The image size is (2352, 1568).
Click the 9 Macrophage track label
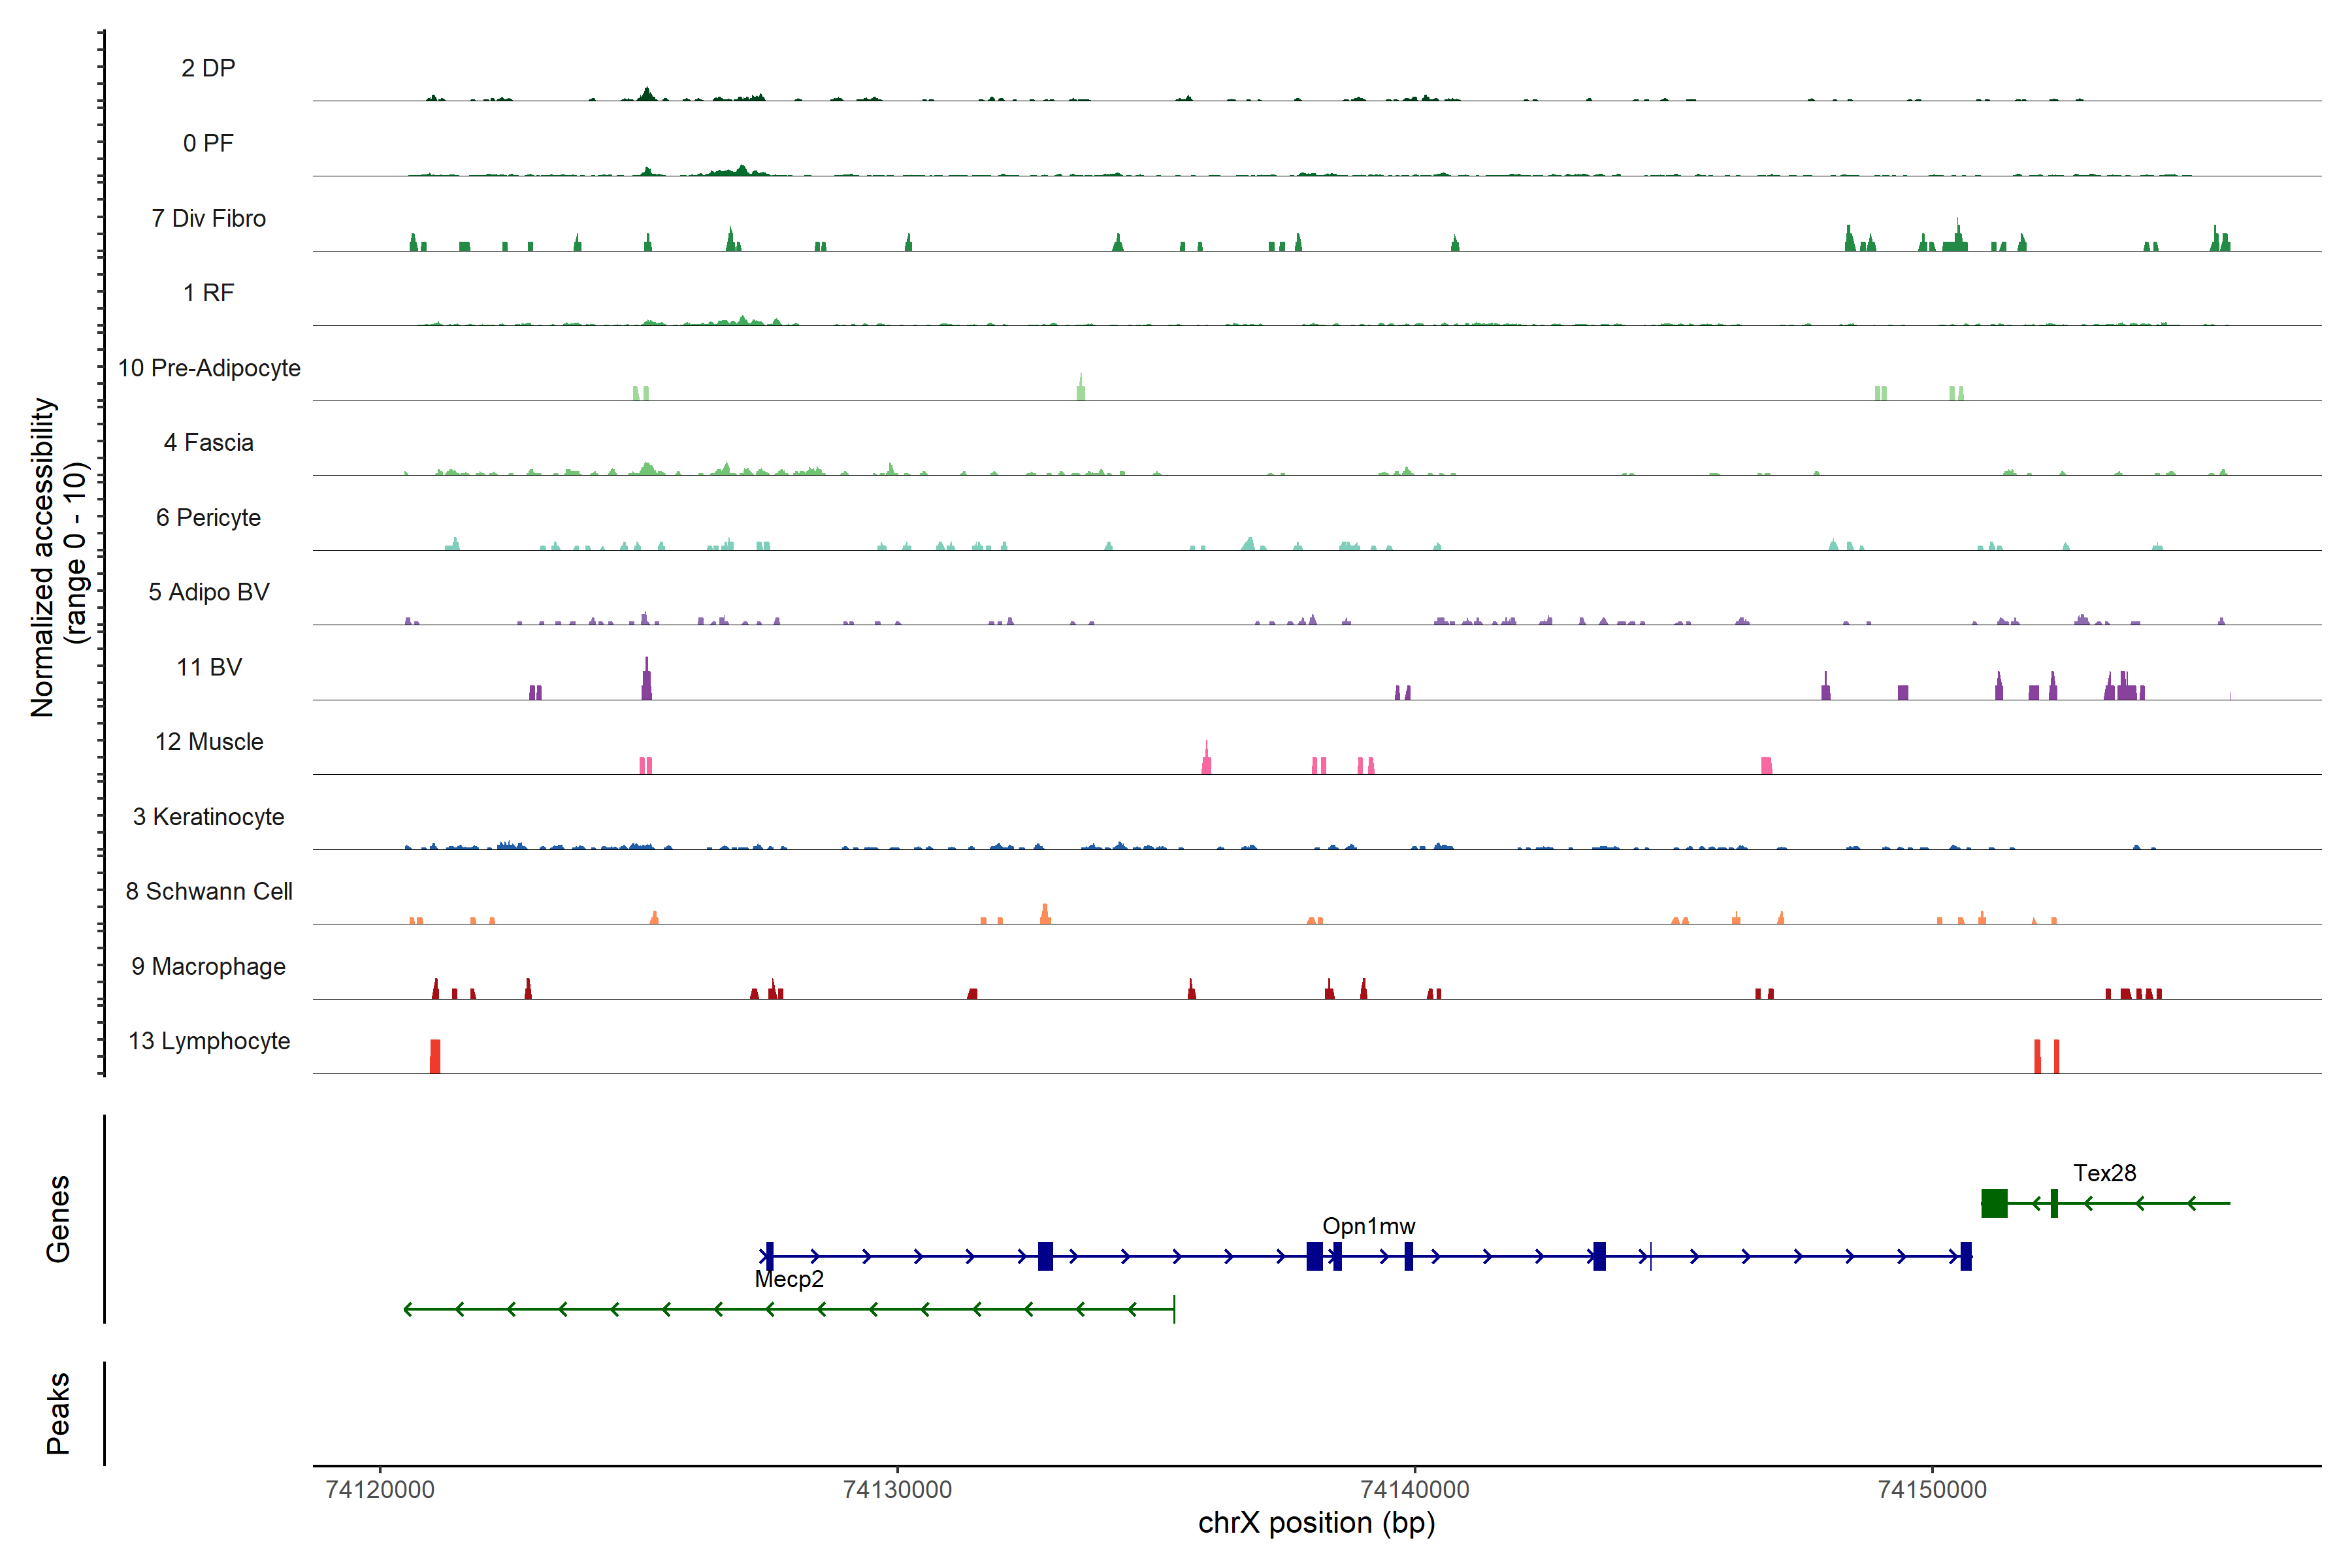(x=208, y=966)
